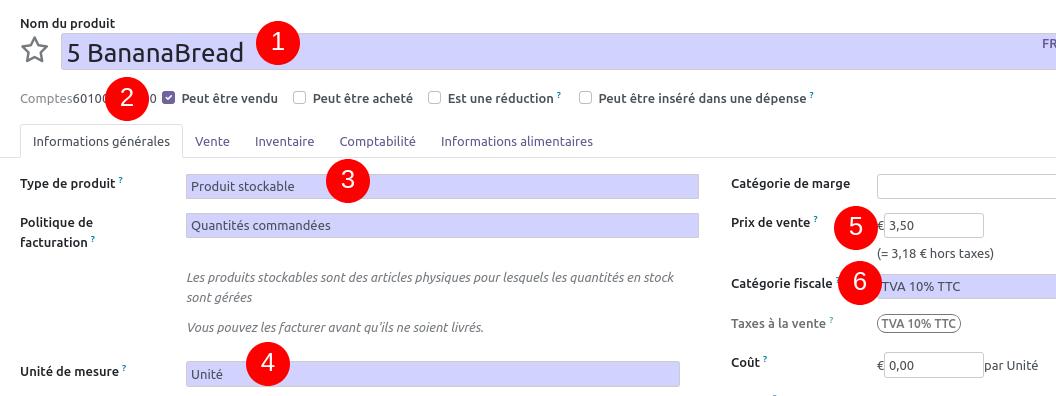
Task: Open the Type de produit dropdown
Action: click(x=442, y=187)
